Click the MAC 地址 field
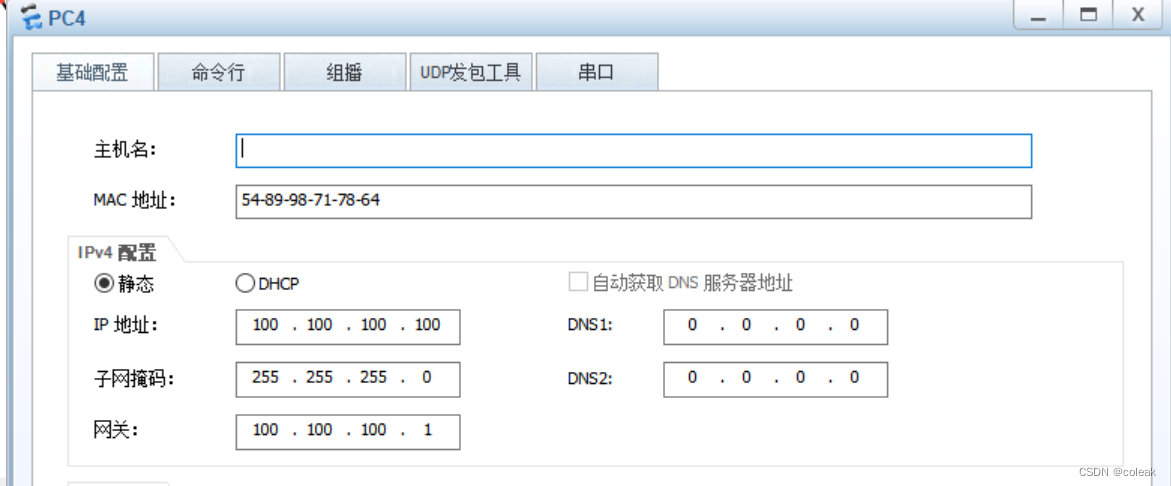1171x486 pixels. tap(633, 202)
